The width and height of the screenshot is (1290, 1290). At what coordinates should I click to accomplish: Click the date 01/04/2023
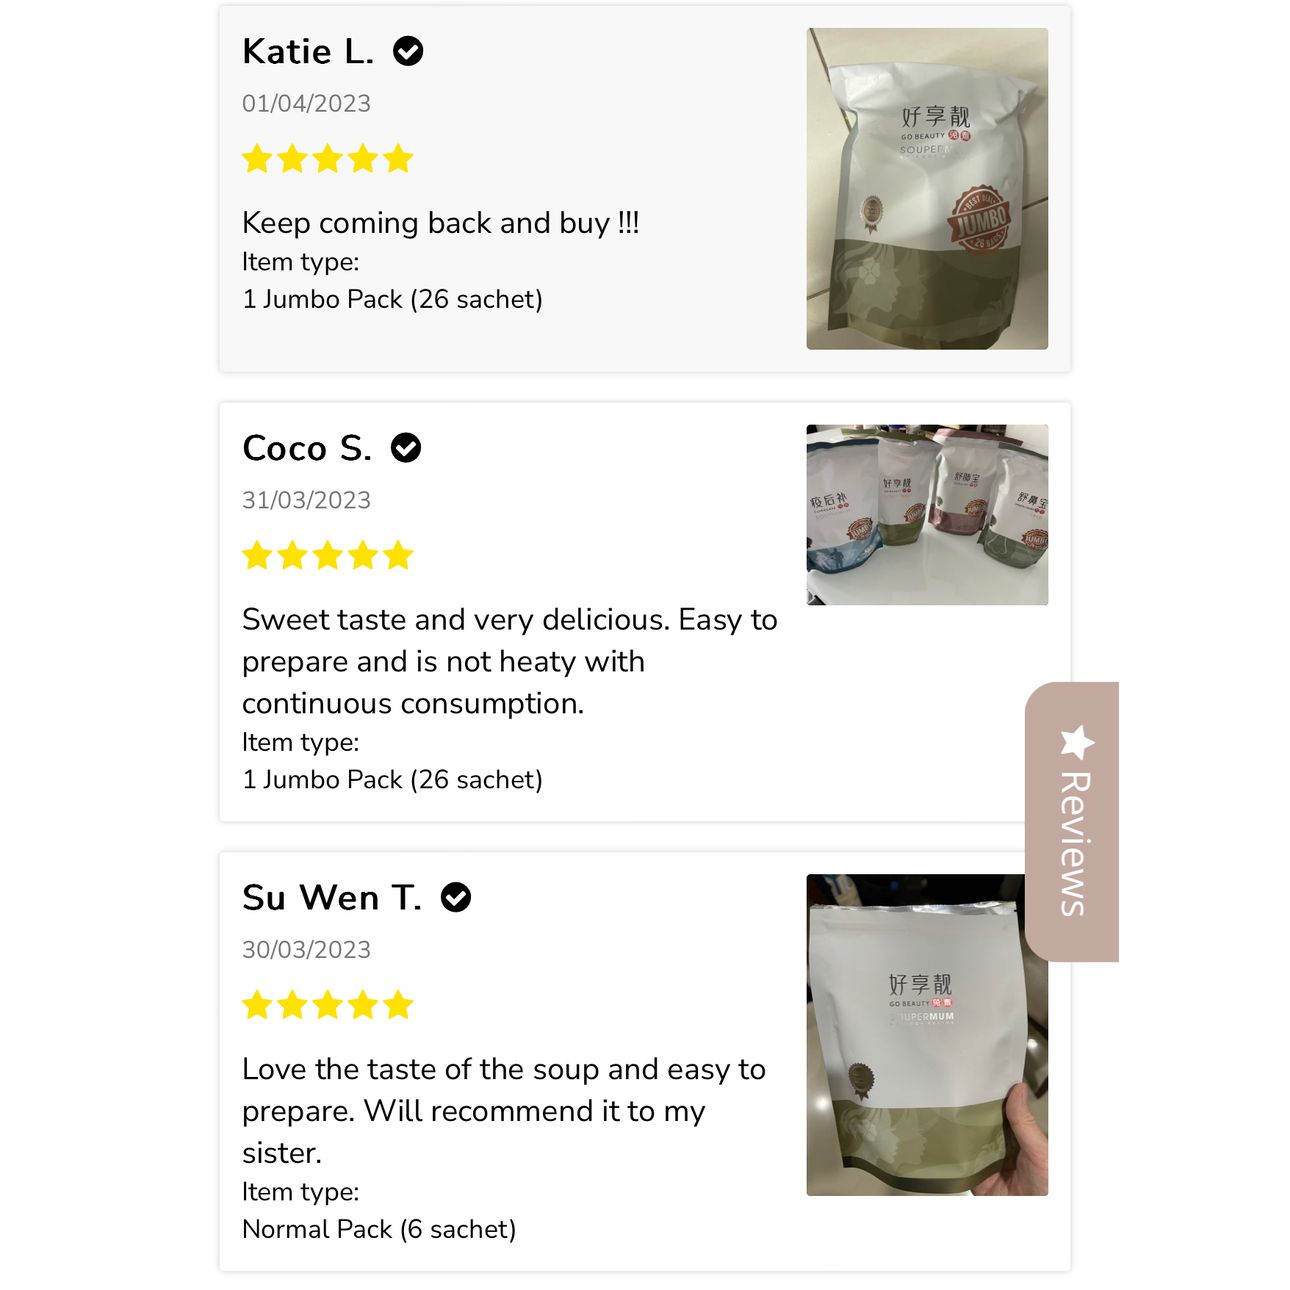tap(306, 103)
